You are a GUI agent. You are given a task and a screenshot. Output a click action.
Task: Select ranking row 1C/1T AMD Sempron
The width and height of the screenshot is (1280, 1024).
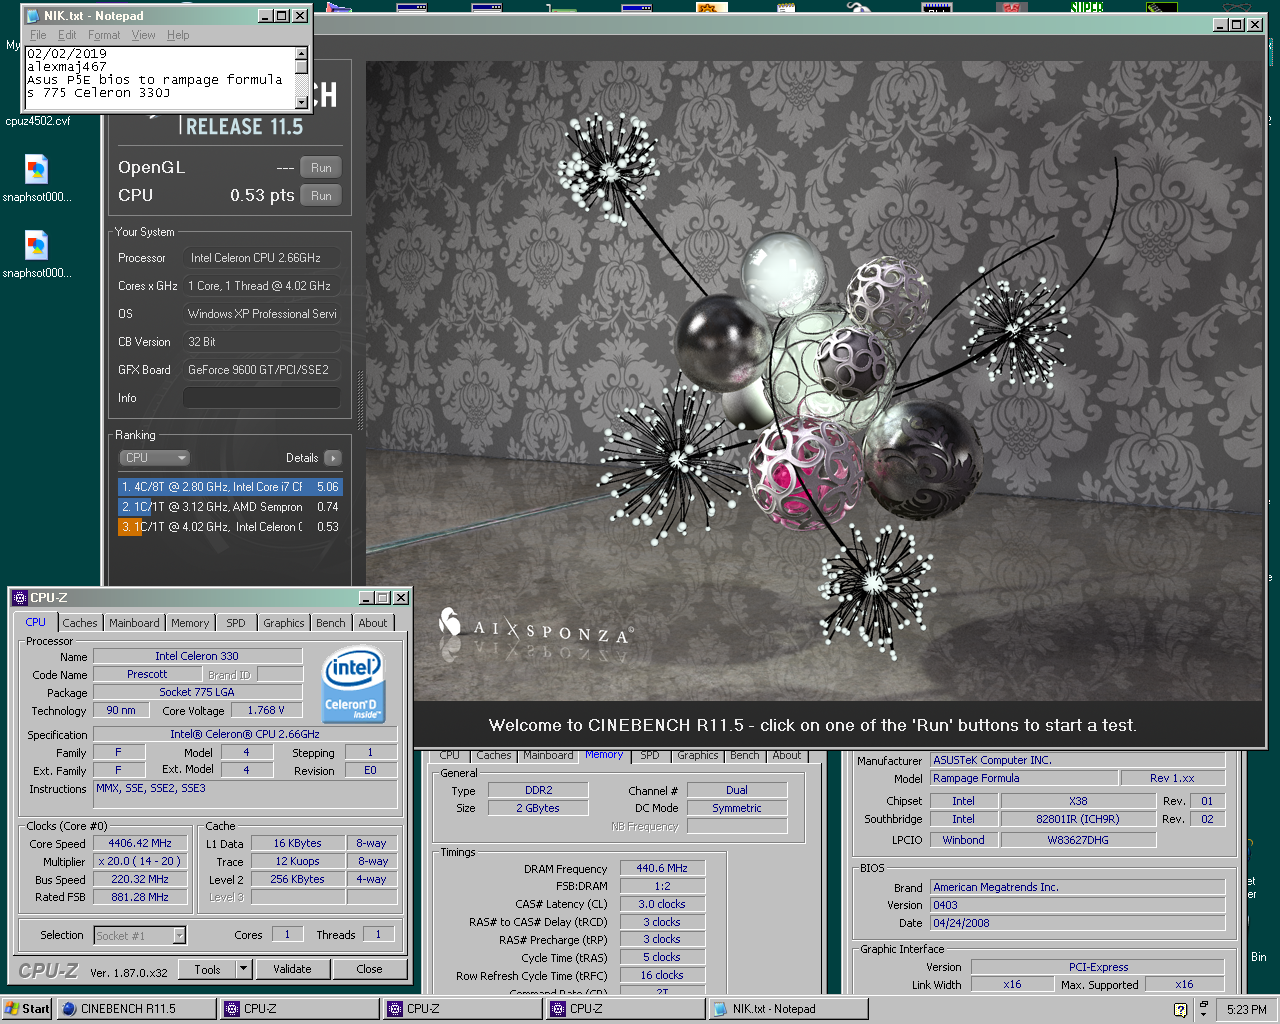click(230, 507)
